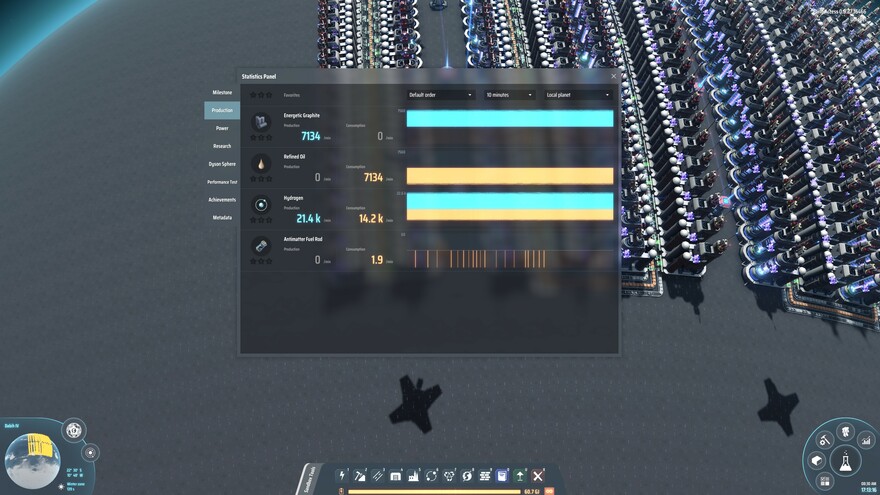Expand the 10 minutes time range dropdown
Image resolution: width=880 pixels, height=495 pixels.
(x=509, y=95)
